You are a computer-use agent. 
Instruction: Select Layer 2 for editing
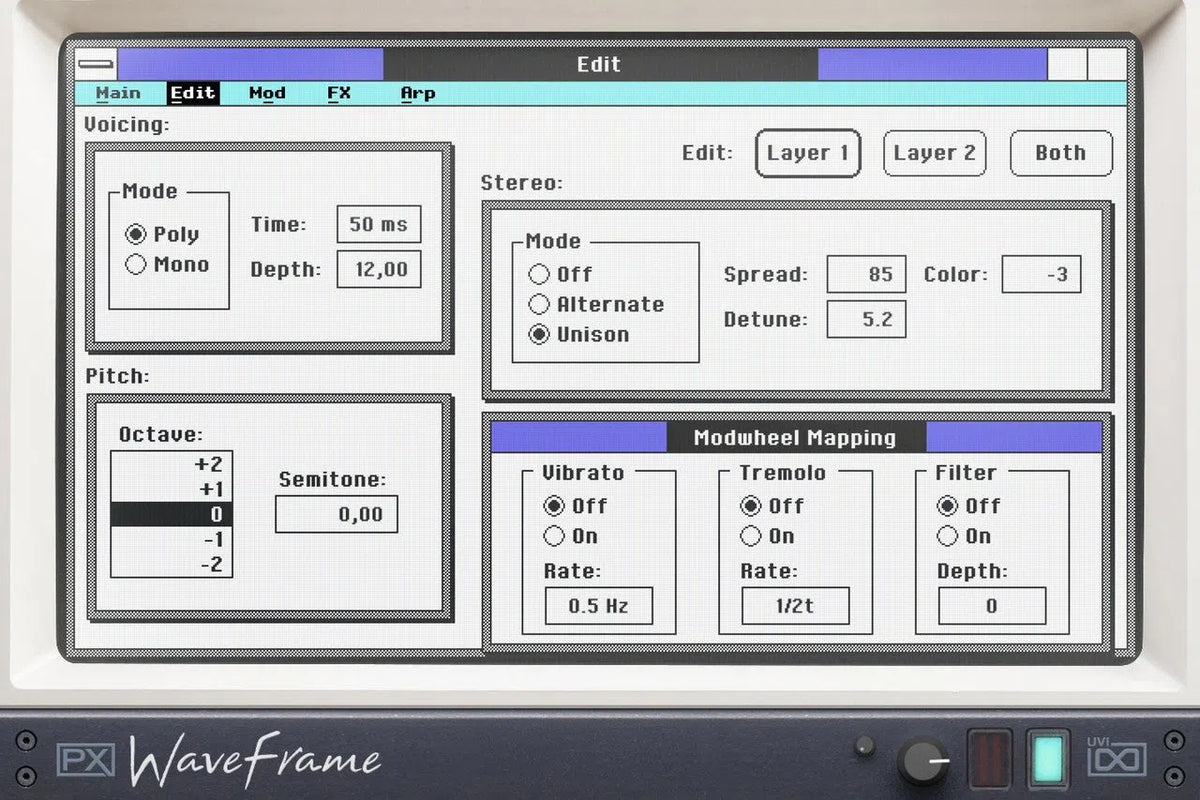pyautogui.click(x=934, y=153)
